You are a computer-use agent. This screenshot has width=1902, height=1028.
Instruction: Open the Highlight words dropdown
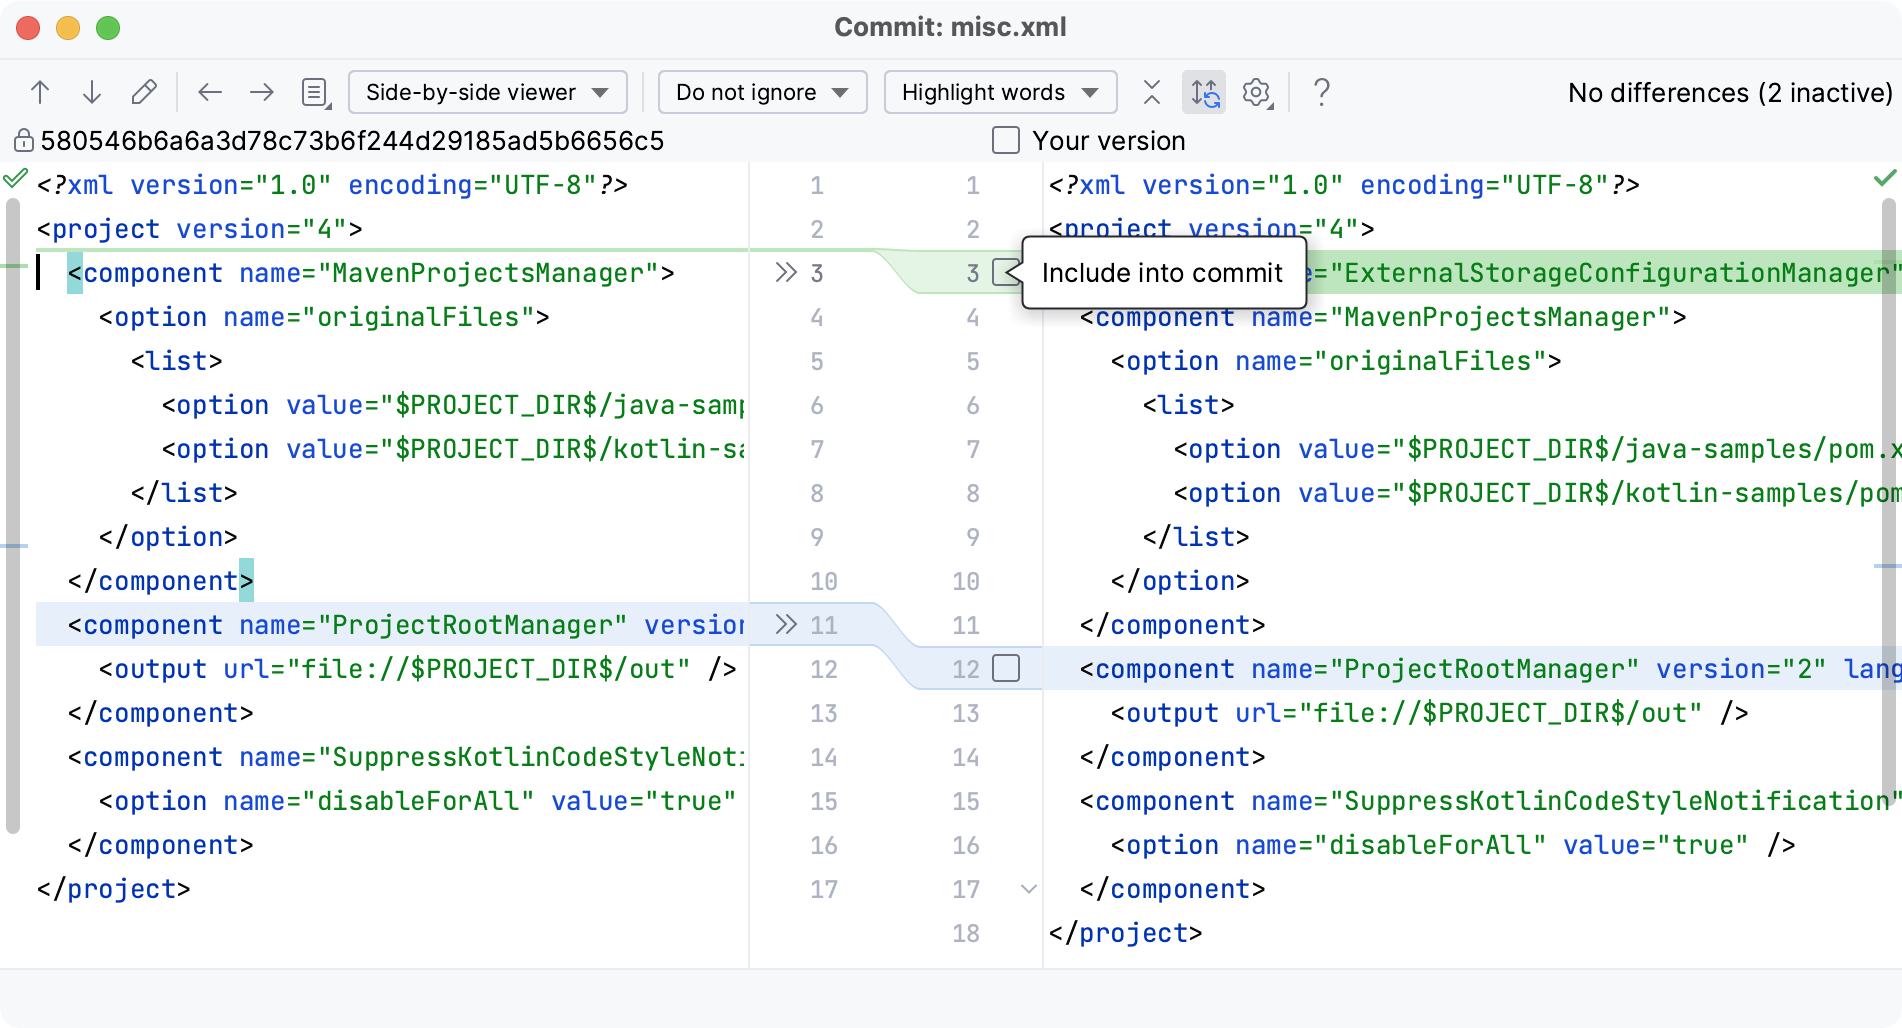999,92
